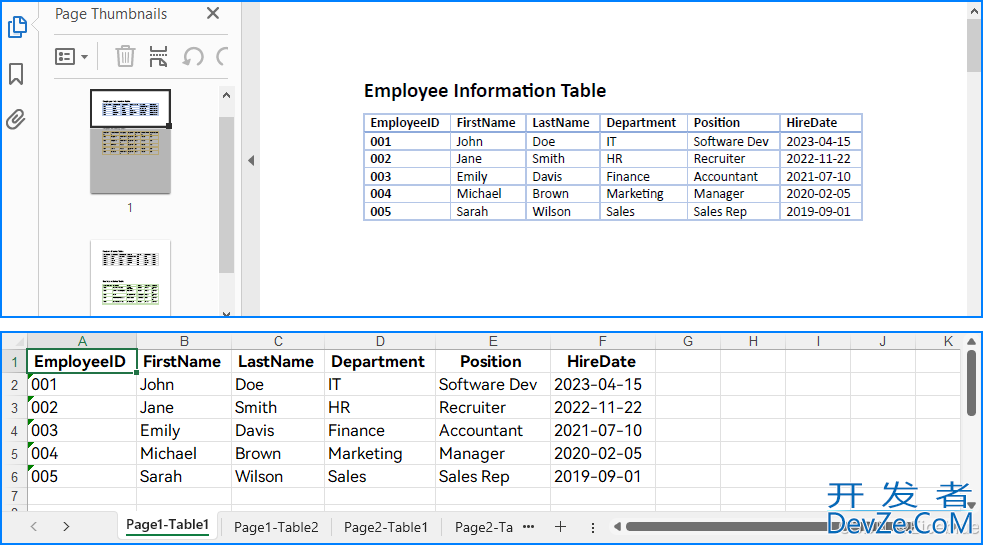Image resolution: width=983 pixels, height=545 pixels.
Task: Add a new sheet with the plus icon
Action: tap(560, 527)
